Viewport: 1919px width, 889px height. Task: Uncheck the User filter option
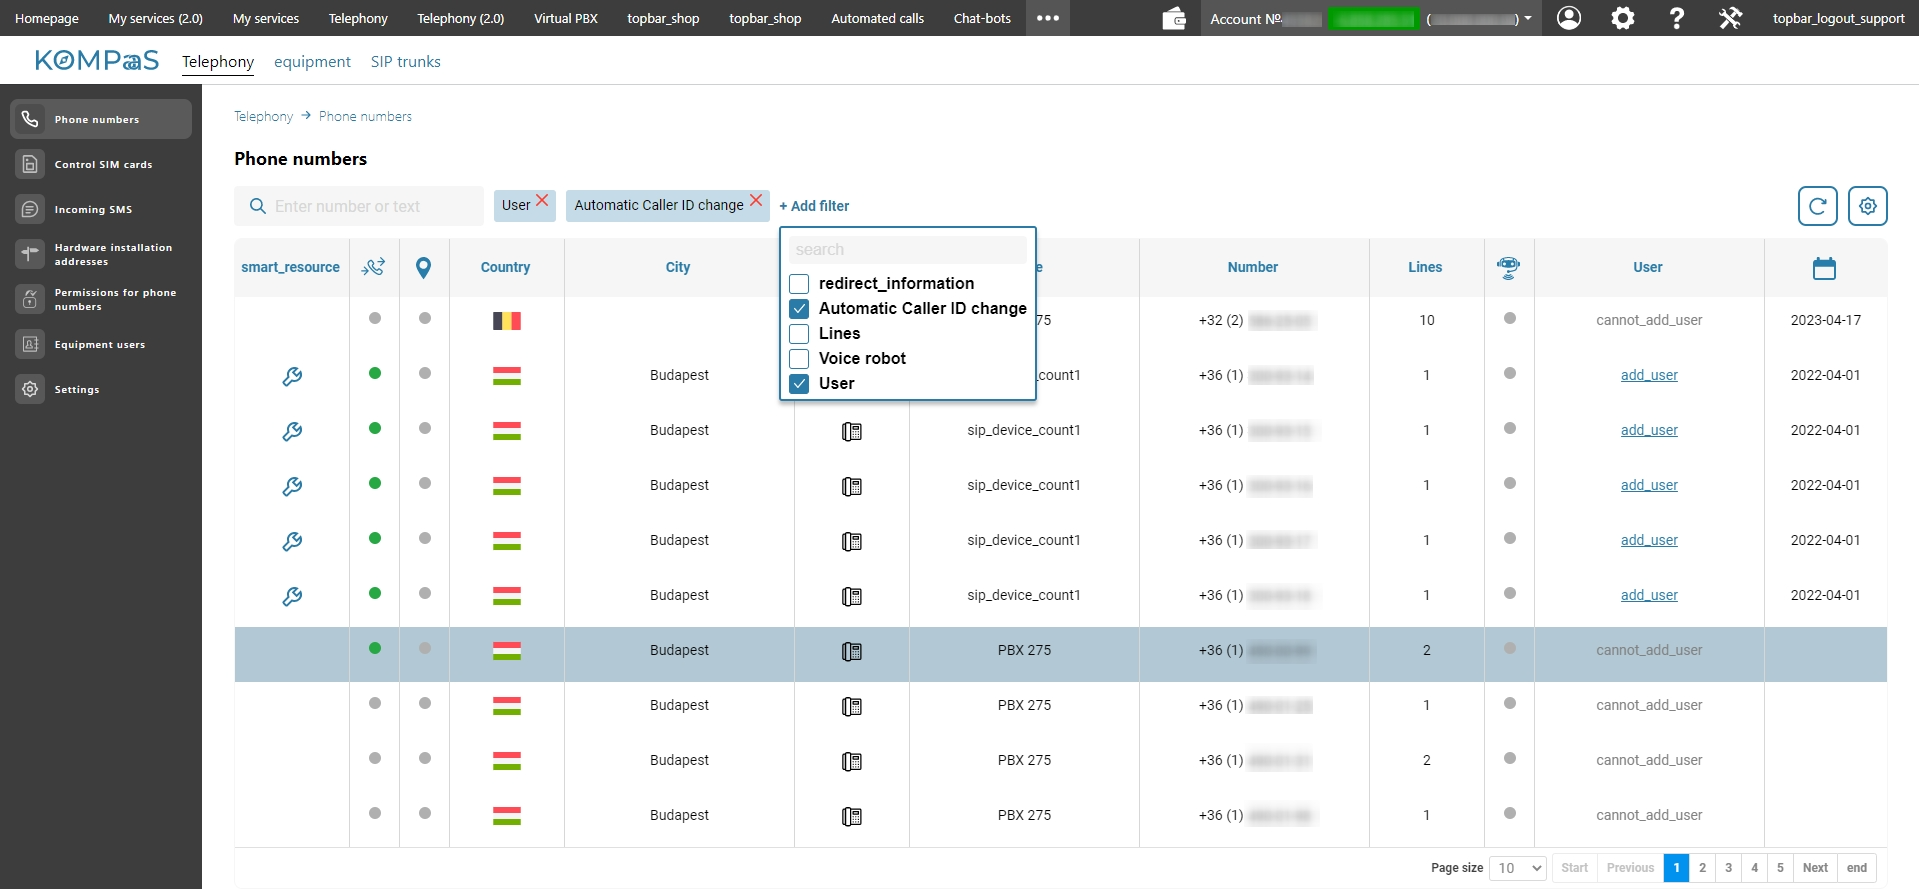799,384
